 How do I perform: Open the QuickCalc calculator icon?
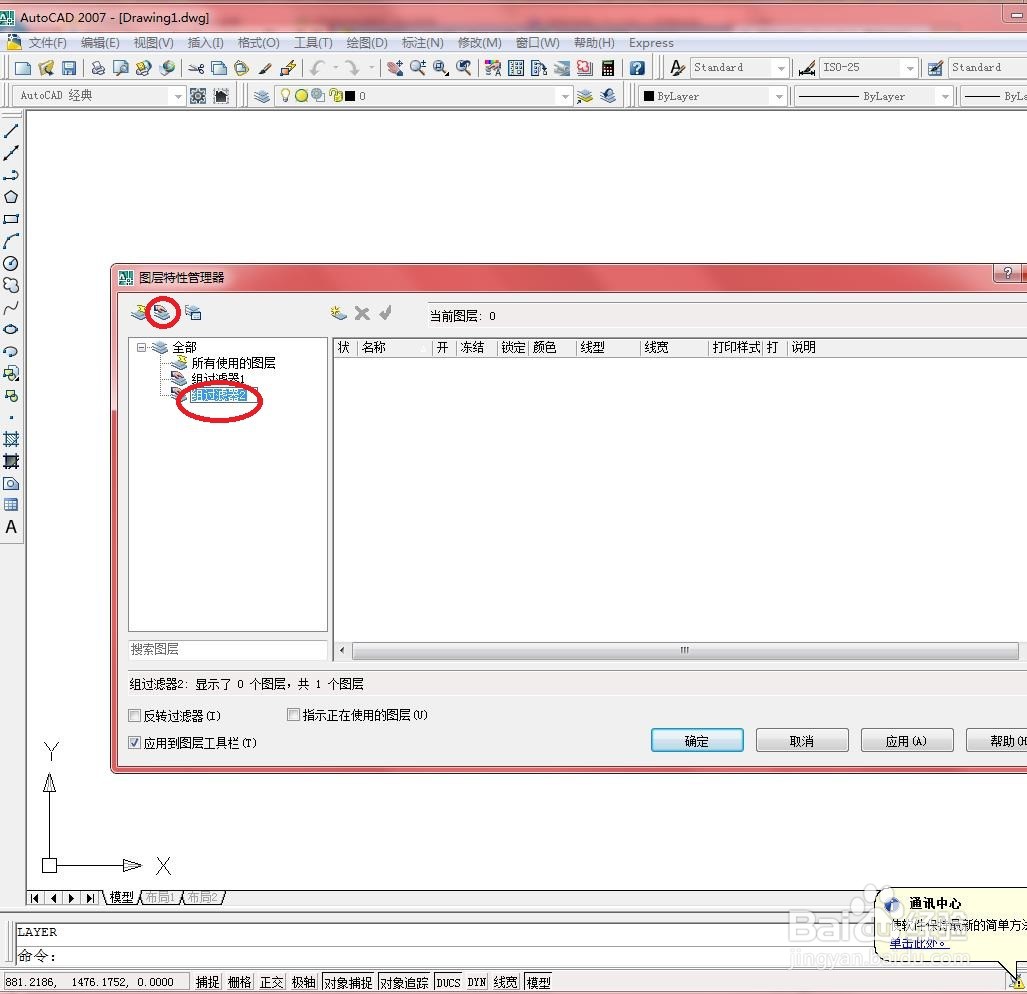point(608,68)
